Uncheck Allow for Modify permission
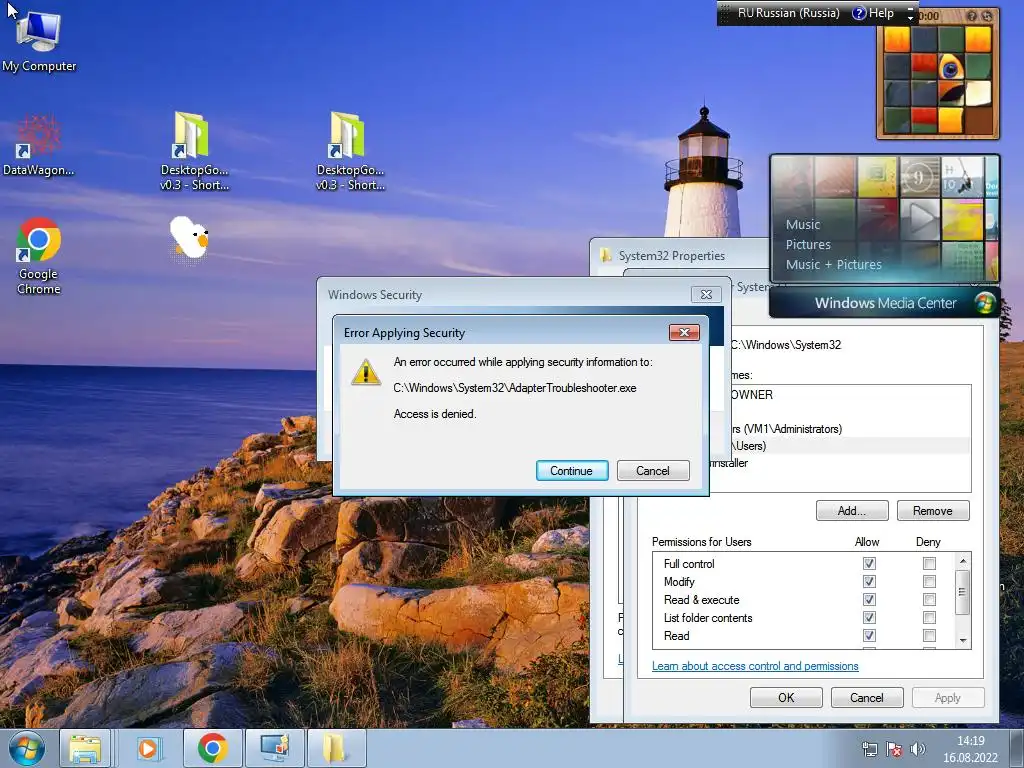1024x768 pixels. 869,581
